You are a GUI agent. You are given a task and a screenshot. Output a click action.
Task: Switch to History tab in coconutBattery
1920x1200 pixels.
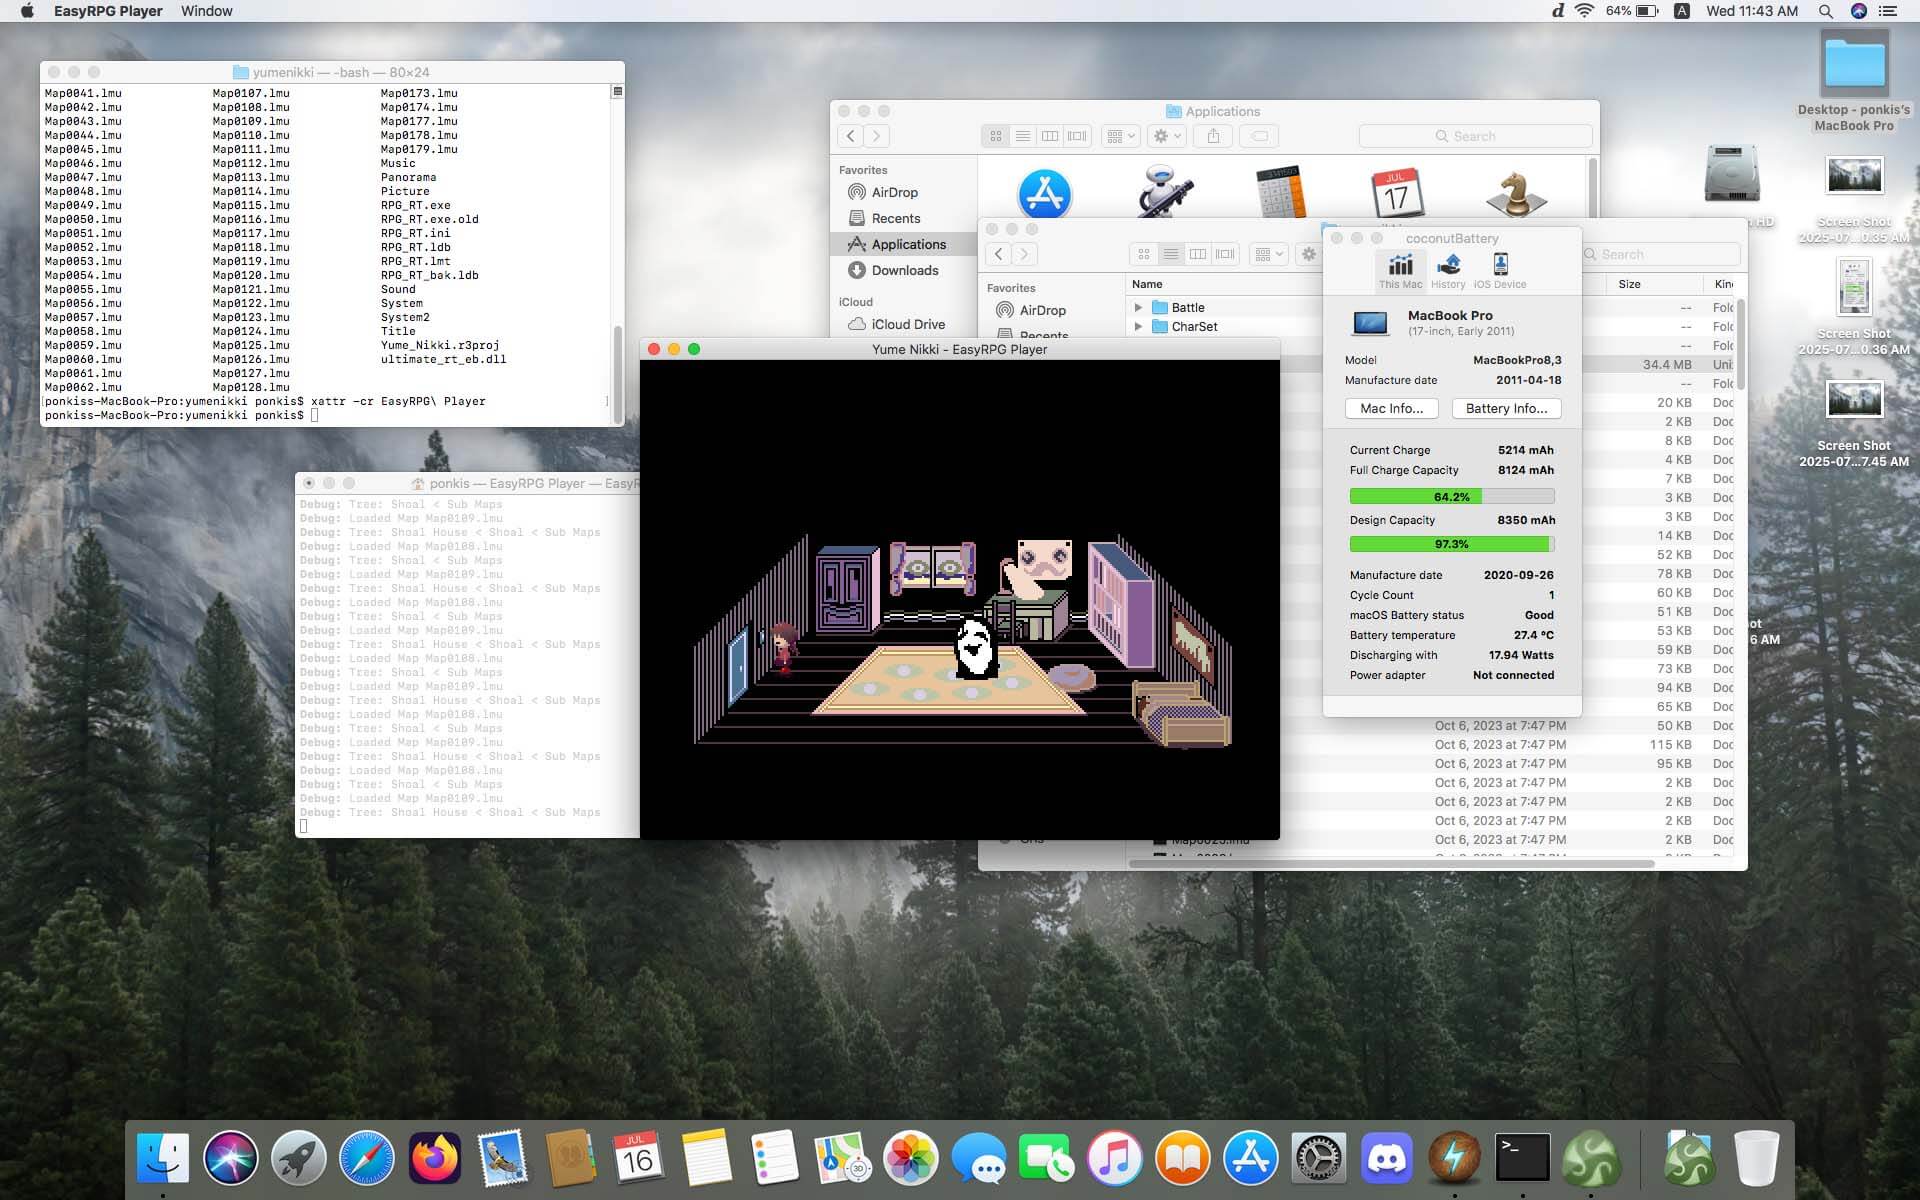(1448, 270)
